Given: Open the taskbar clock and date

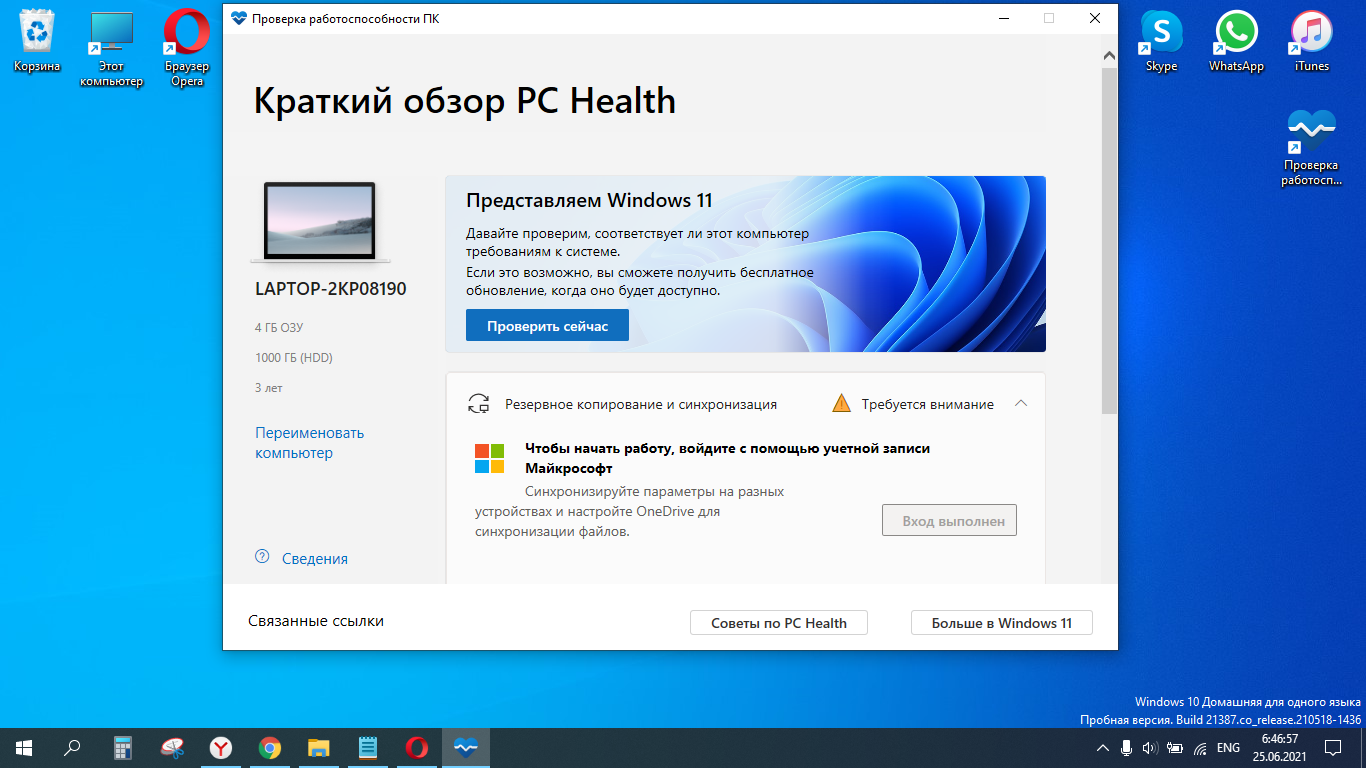Looking at the screenshot, I should 1279,747.
